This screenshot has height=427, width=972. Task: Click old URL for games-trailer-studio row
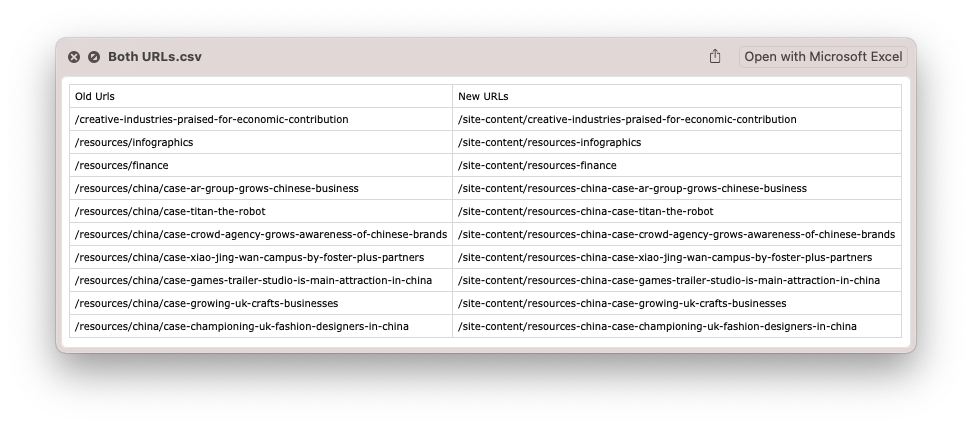coord(254,280)
